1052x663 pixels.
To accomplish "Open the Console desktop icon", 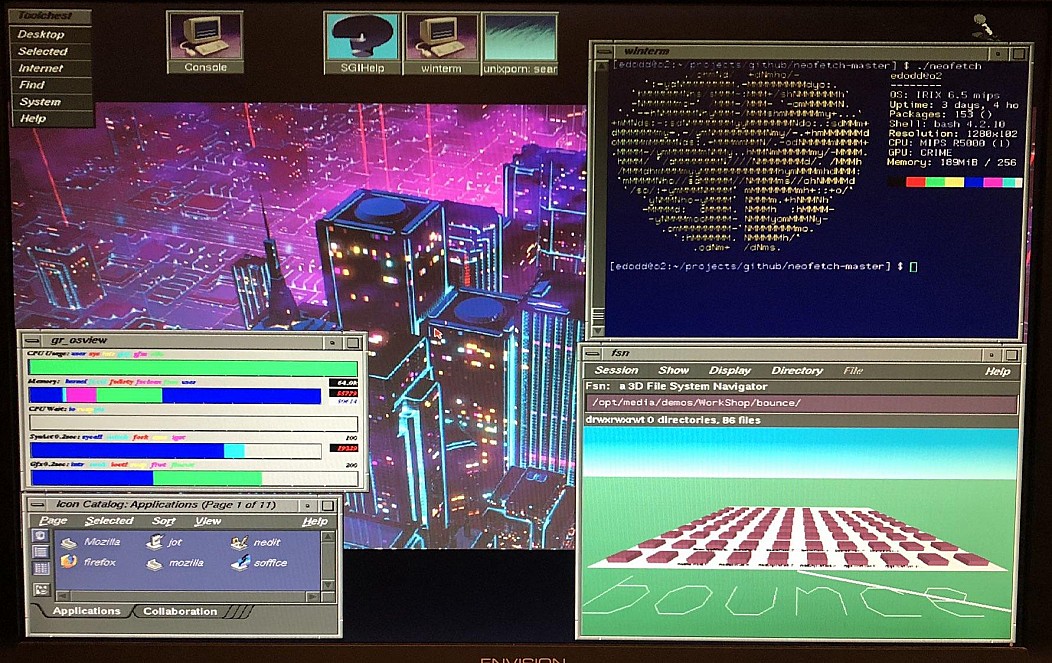I will tap(204, 37).
